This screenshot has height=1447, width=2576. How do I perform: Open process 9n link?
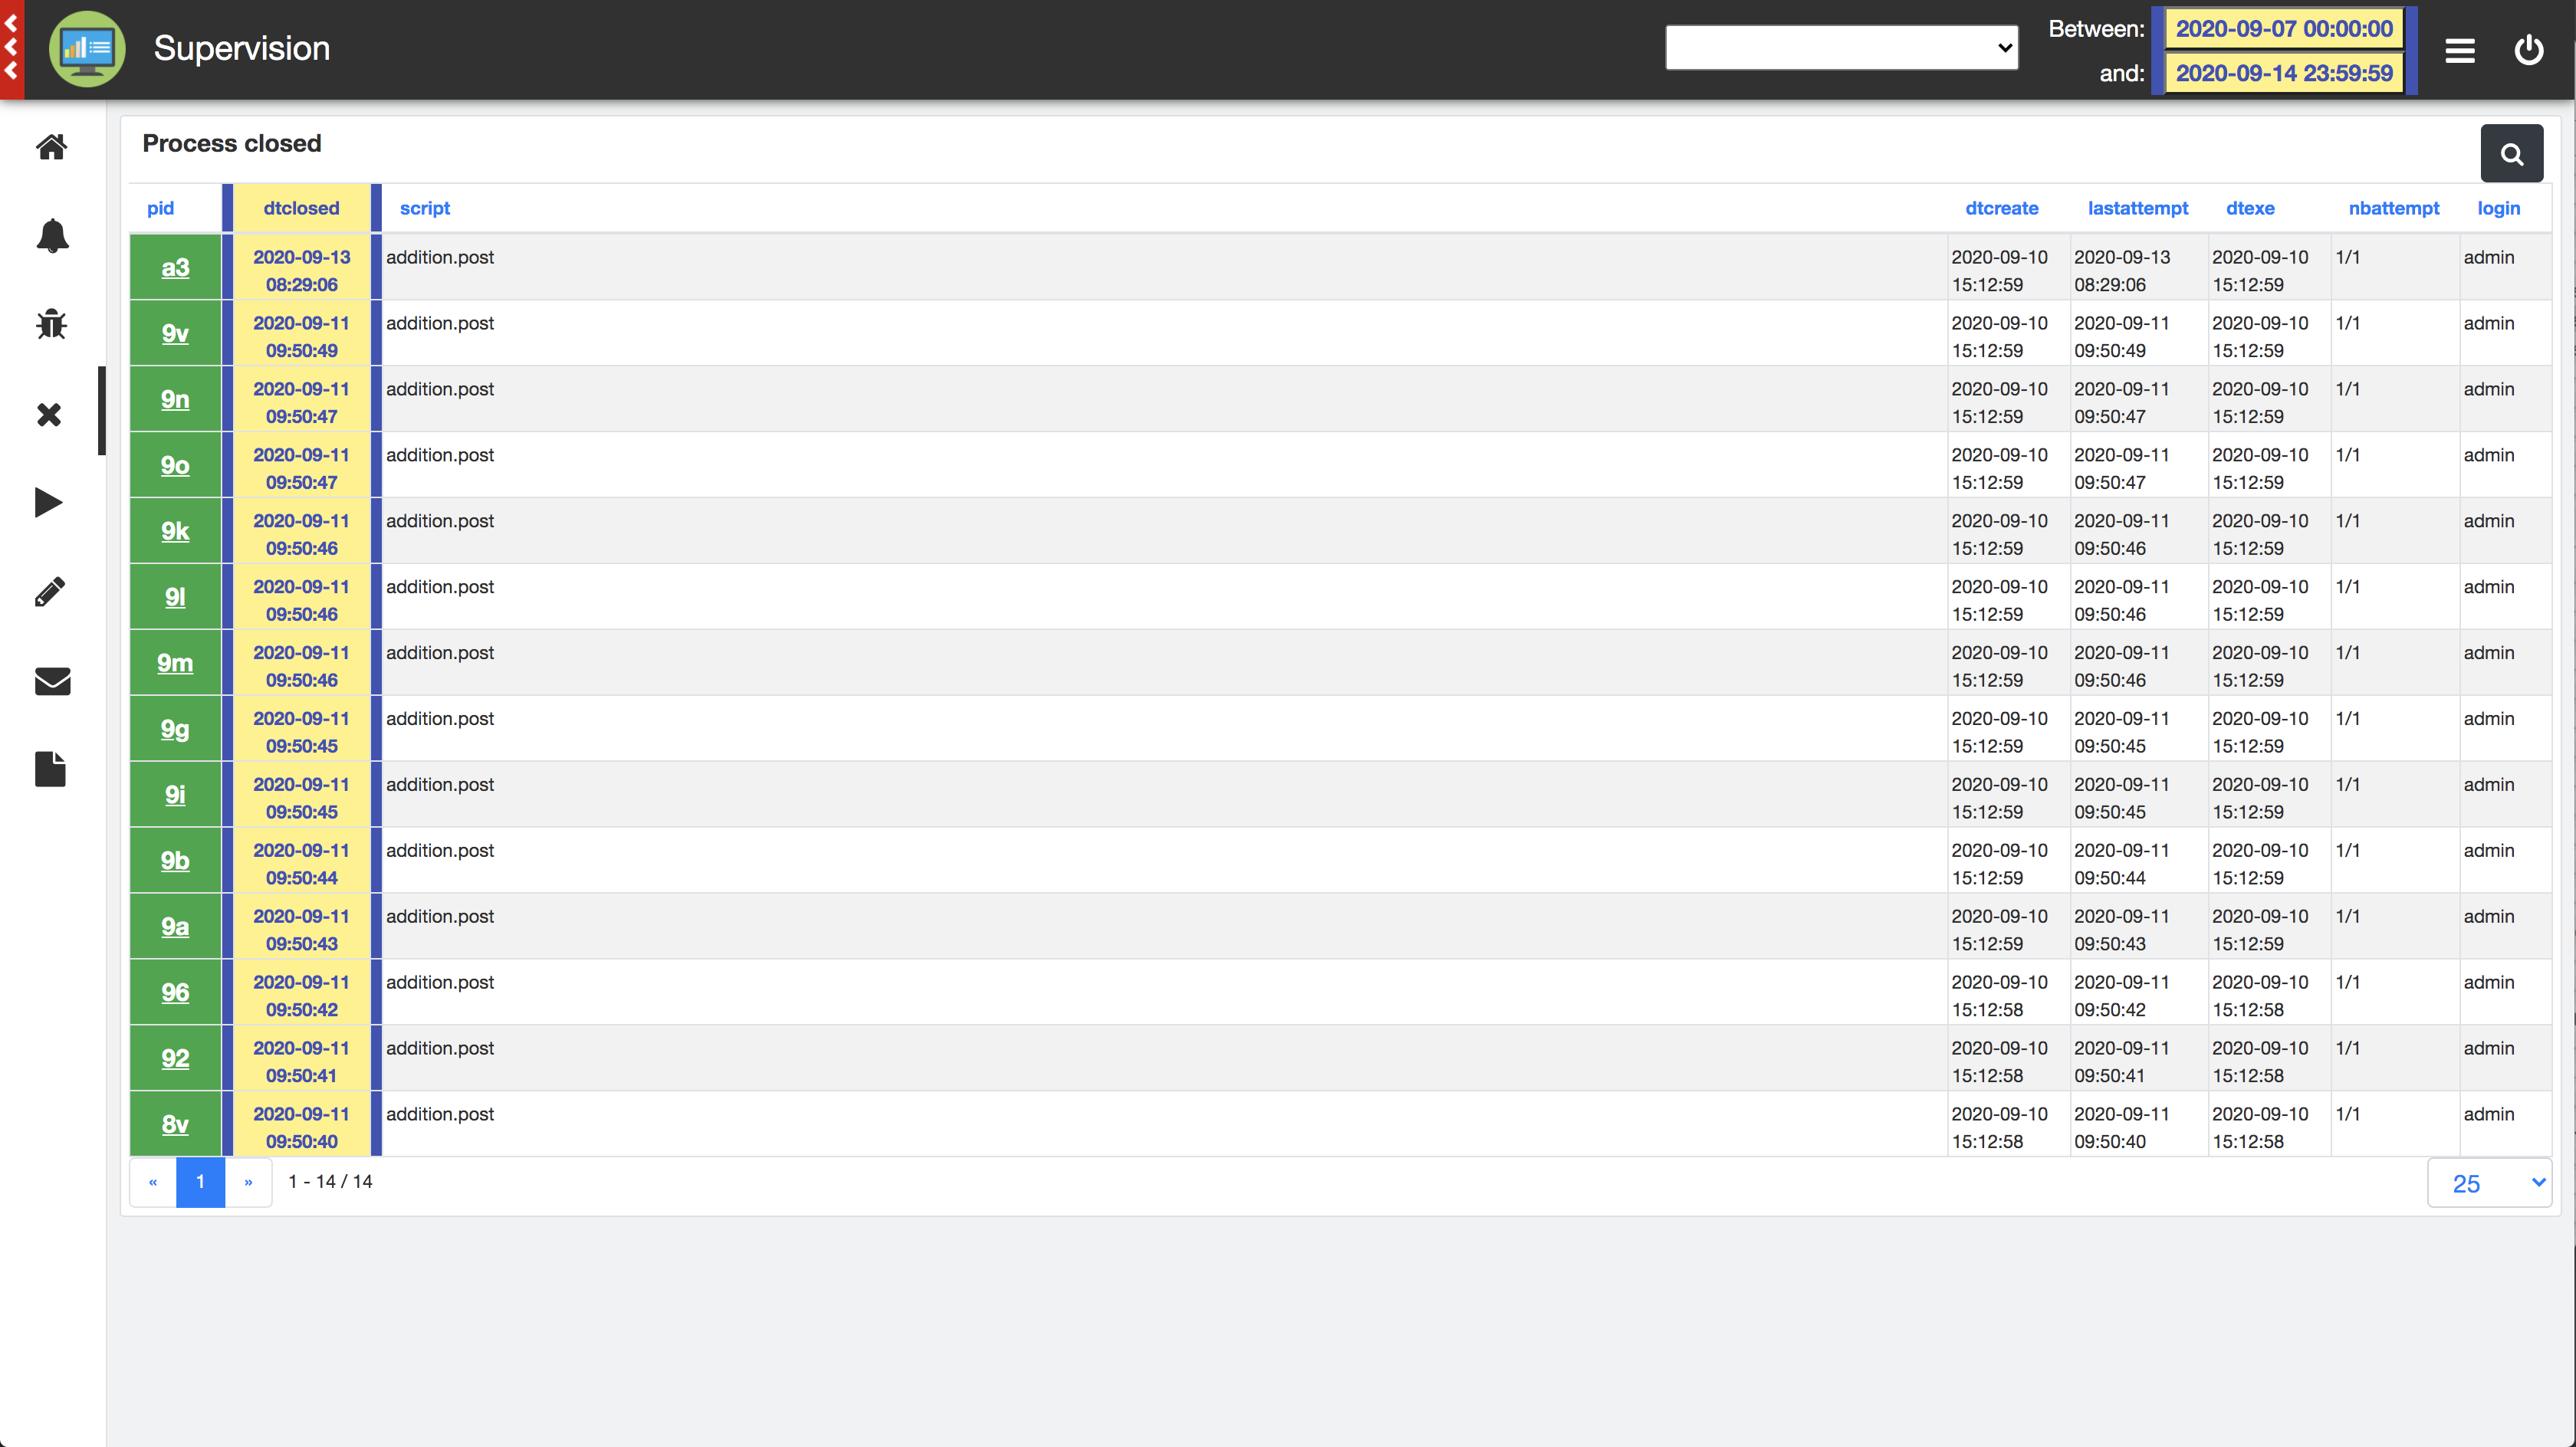click(x=175, y=399)
